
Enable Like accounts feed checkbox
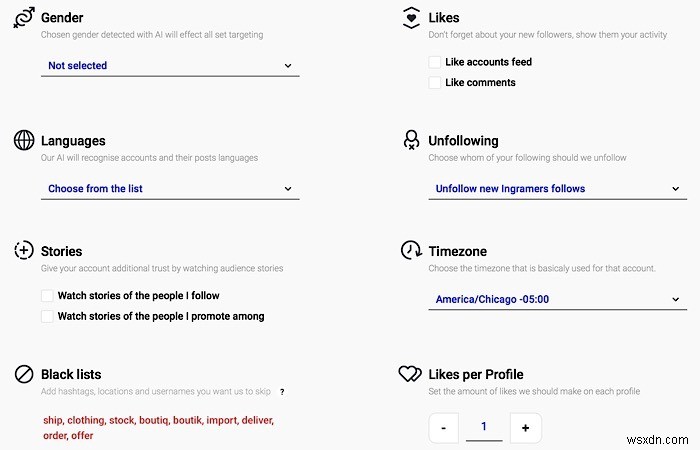click(435, 62)
